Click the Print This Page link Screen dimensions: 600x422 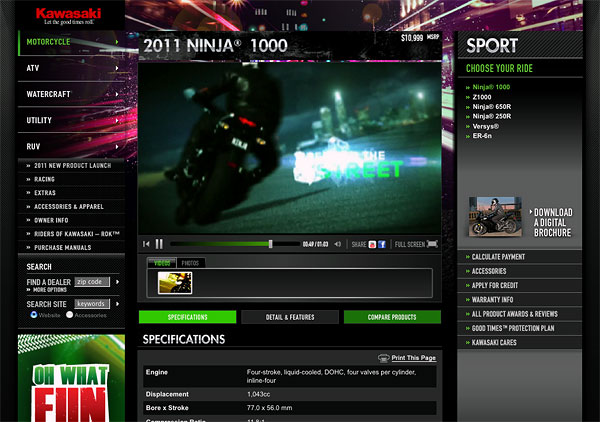point(413,358)
